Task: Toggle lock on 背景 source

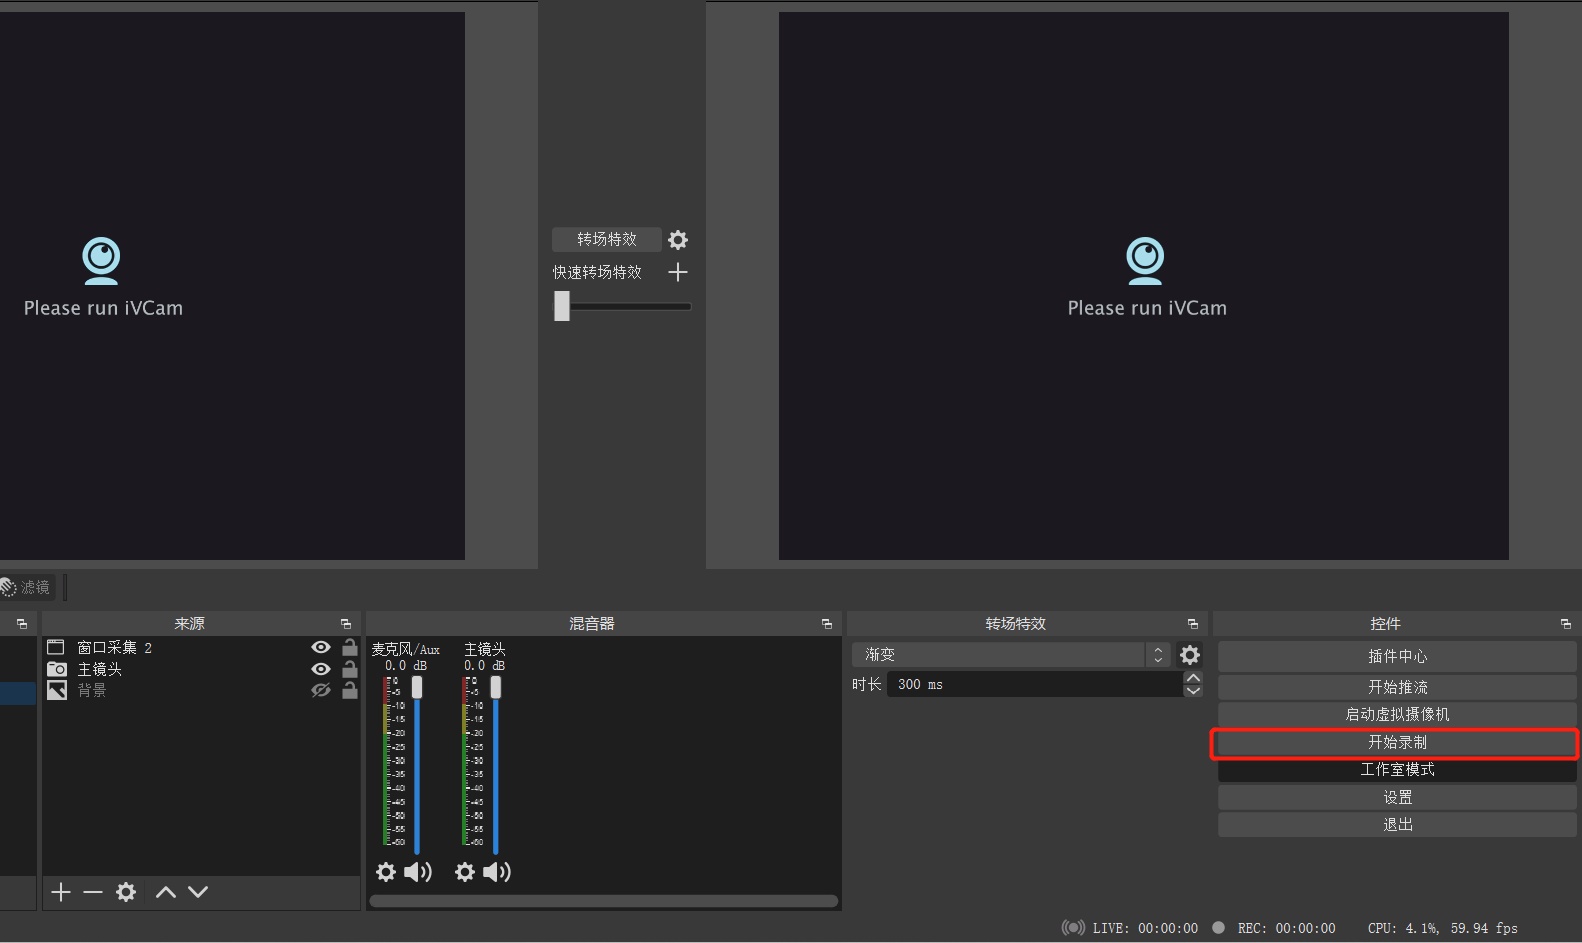Action: pyautogui.click(x=350, y=690)
